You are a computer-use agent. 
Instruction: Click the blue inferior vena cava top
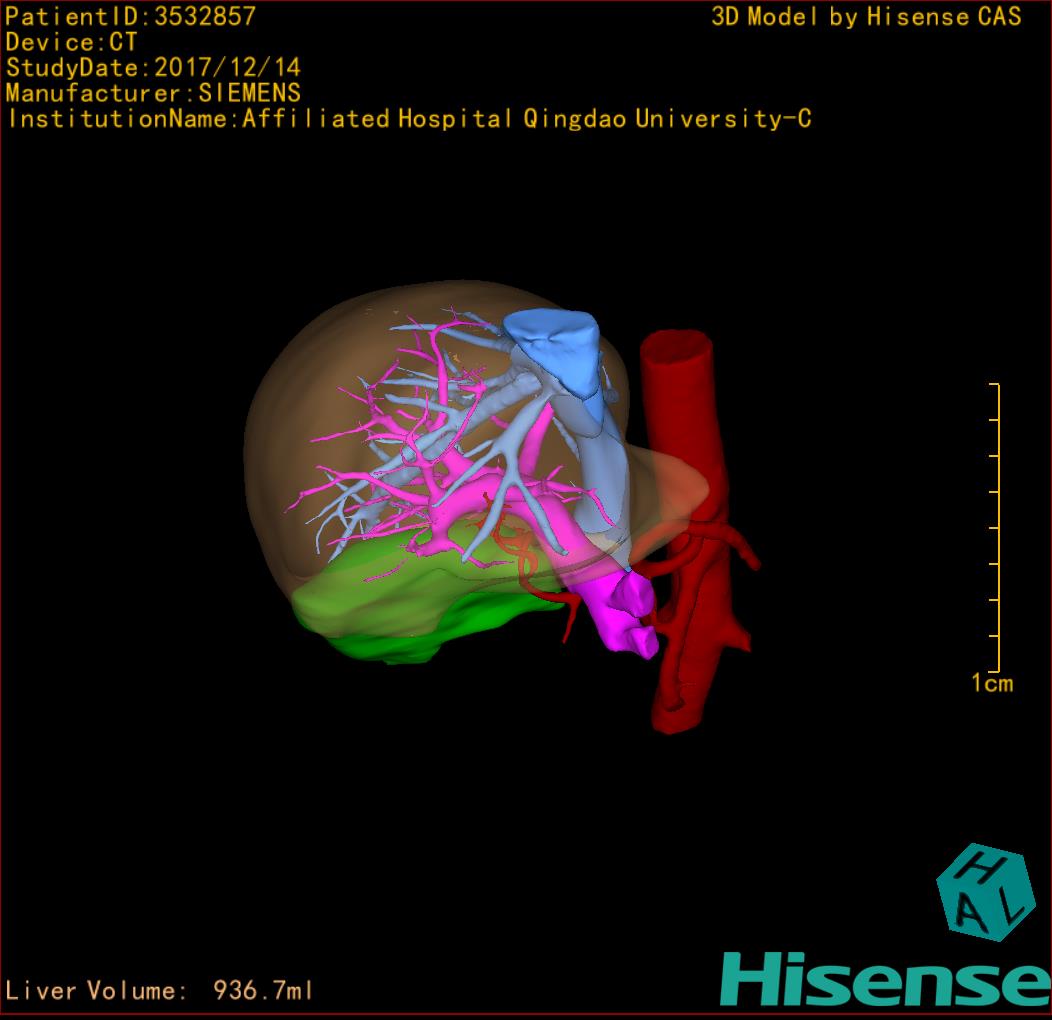tap(553, 347)
